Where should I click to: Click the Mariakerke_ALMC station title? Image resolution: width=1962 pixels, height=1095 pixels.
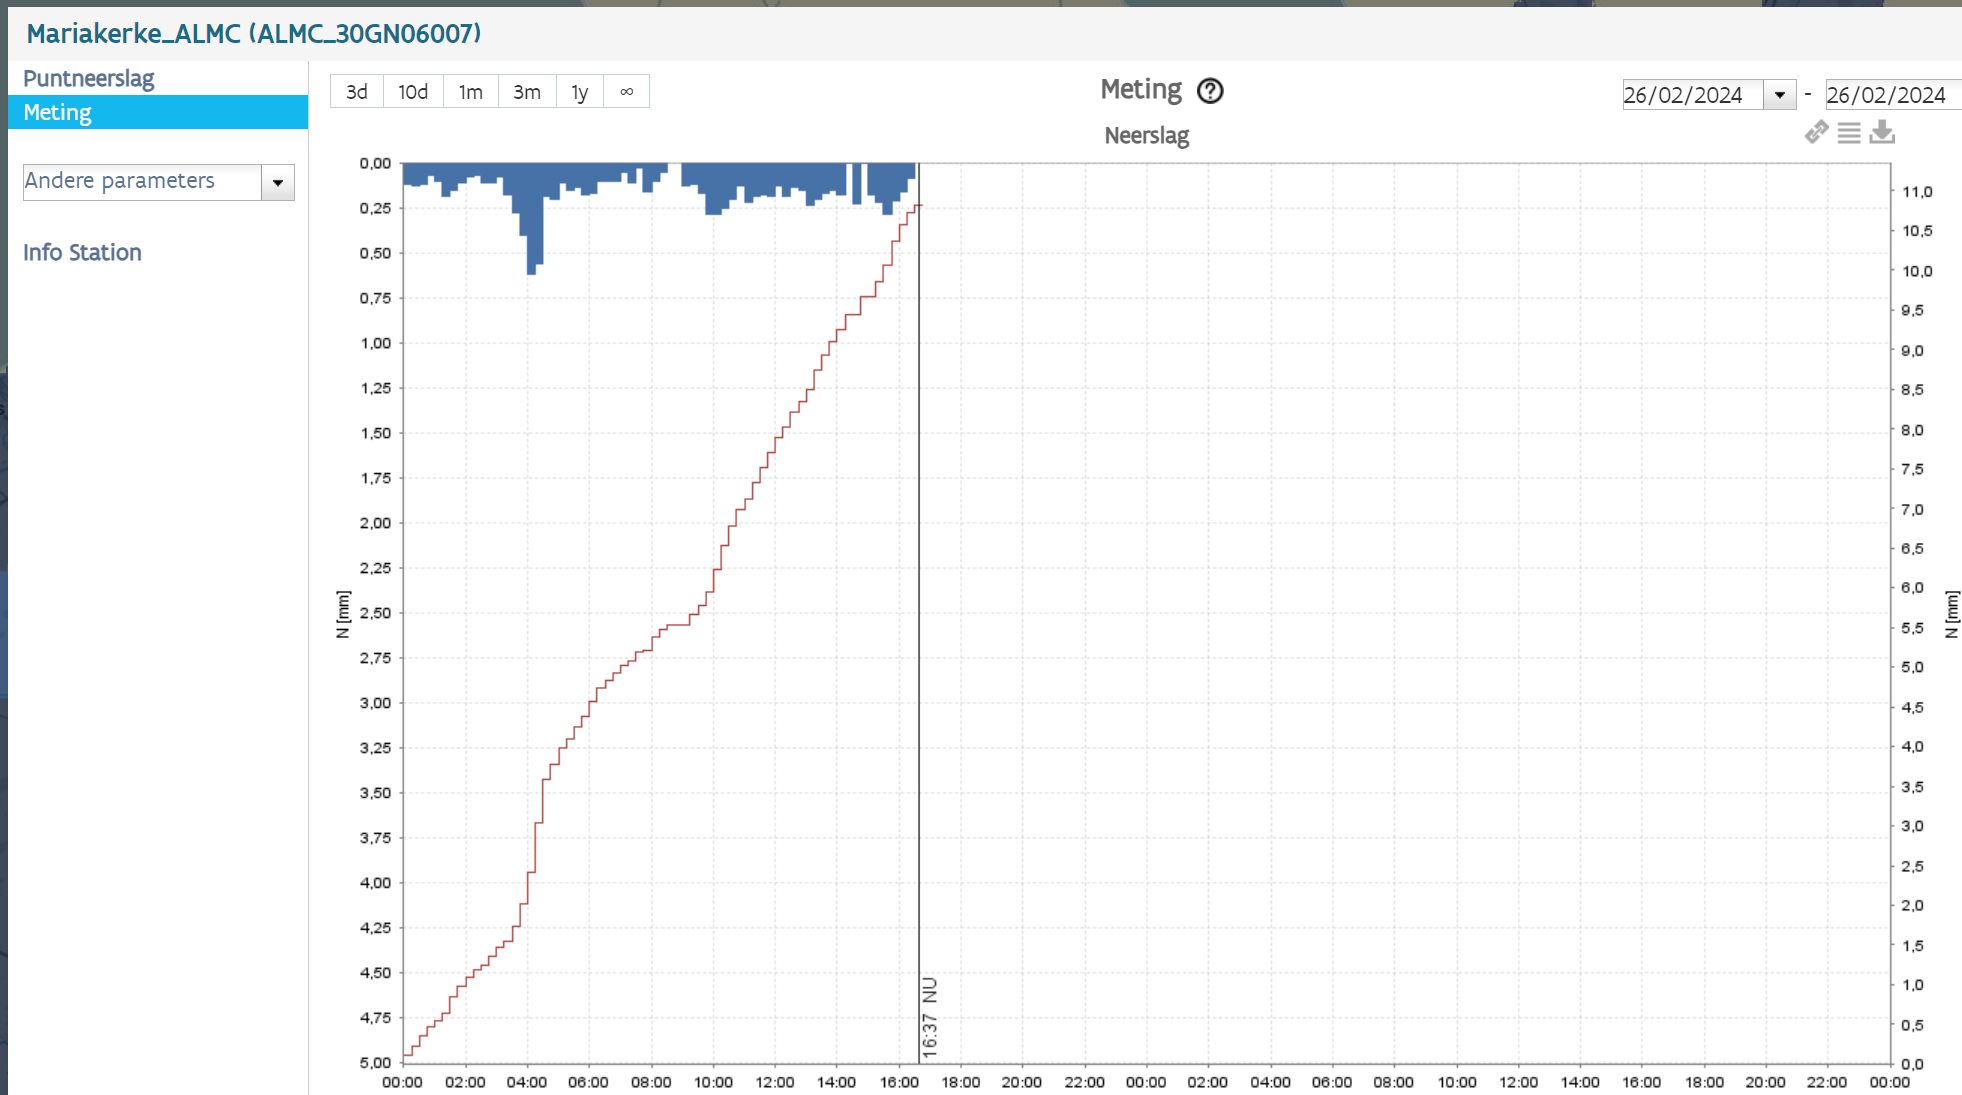[x=254, y=33]
